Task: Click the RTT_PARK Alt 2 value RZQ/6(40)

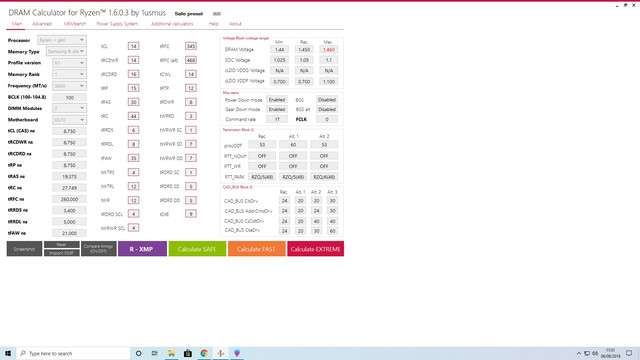Action: click(x=324, y=177)
